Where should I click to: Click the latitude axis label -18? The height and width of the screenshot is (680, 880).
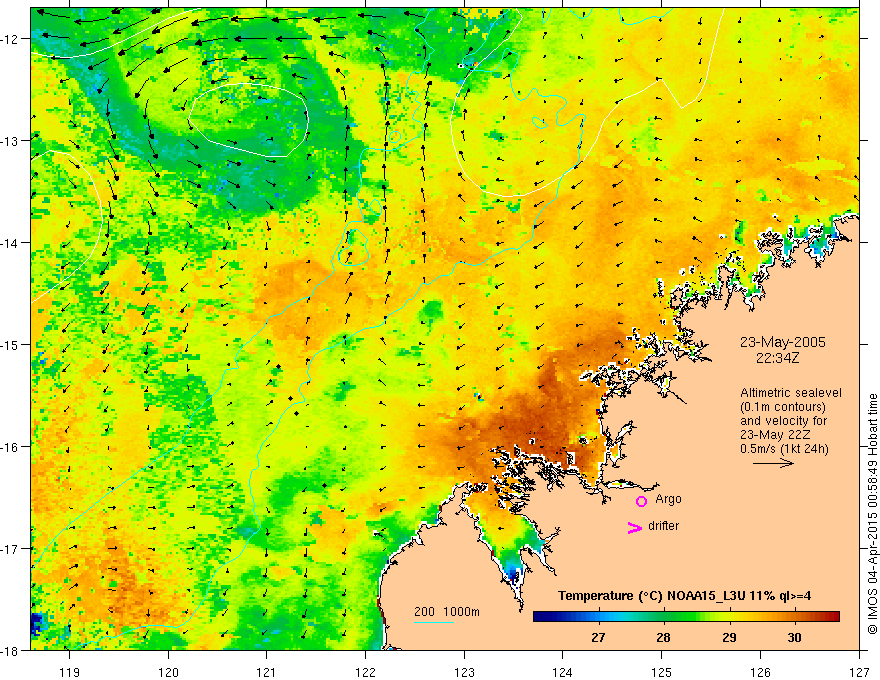pos(12,650)
